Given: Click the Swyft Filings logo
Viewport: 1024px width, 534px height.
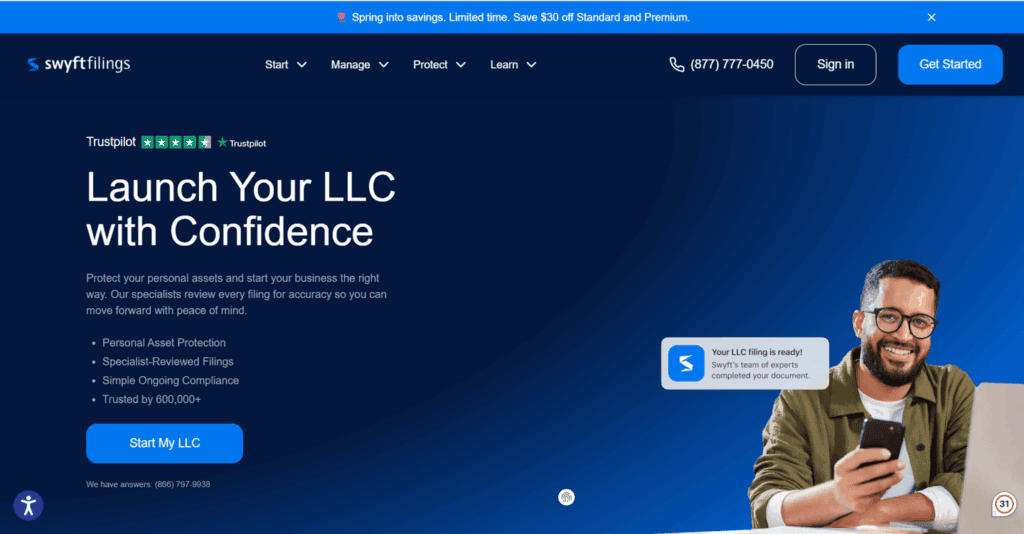Looking at the screenshot, I should click(x=79, y=64).
